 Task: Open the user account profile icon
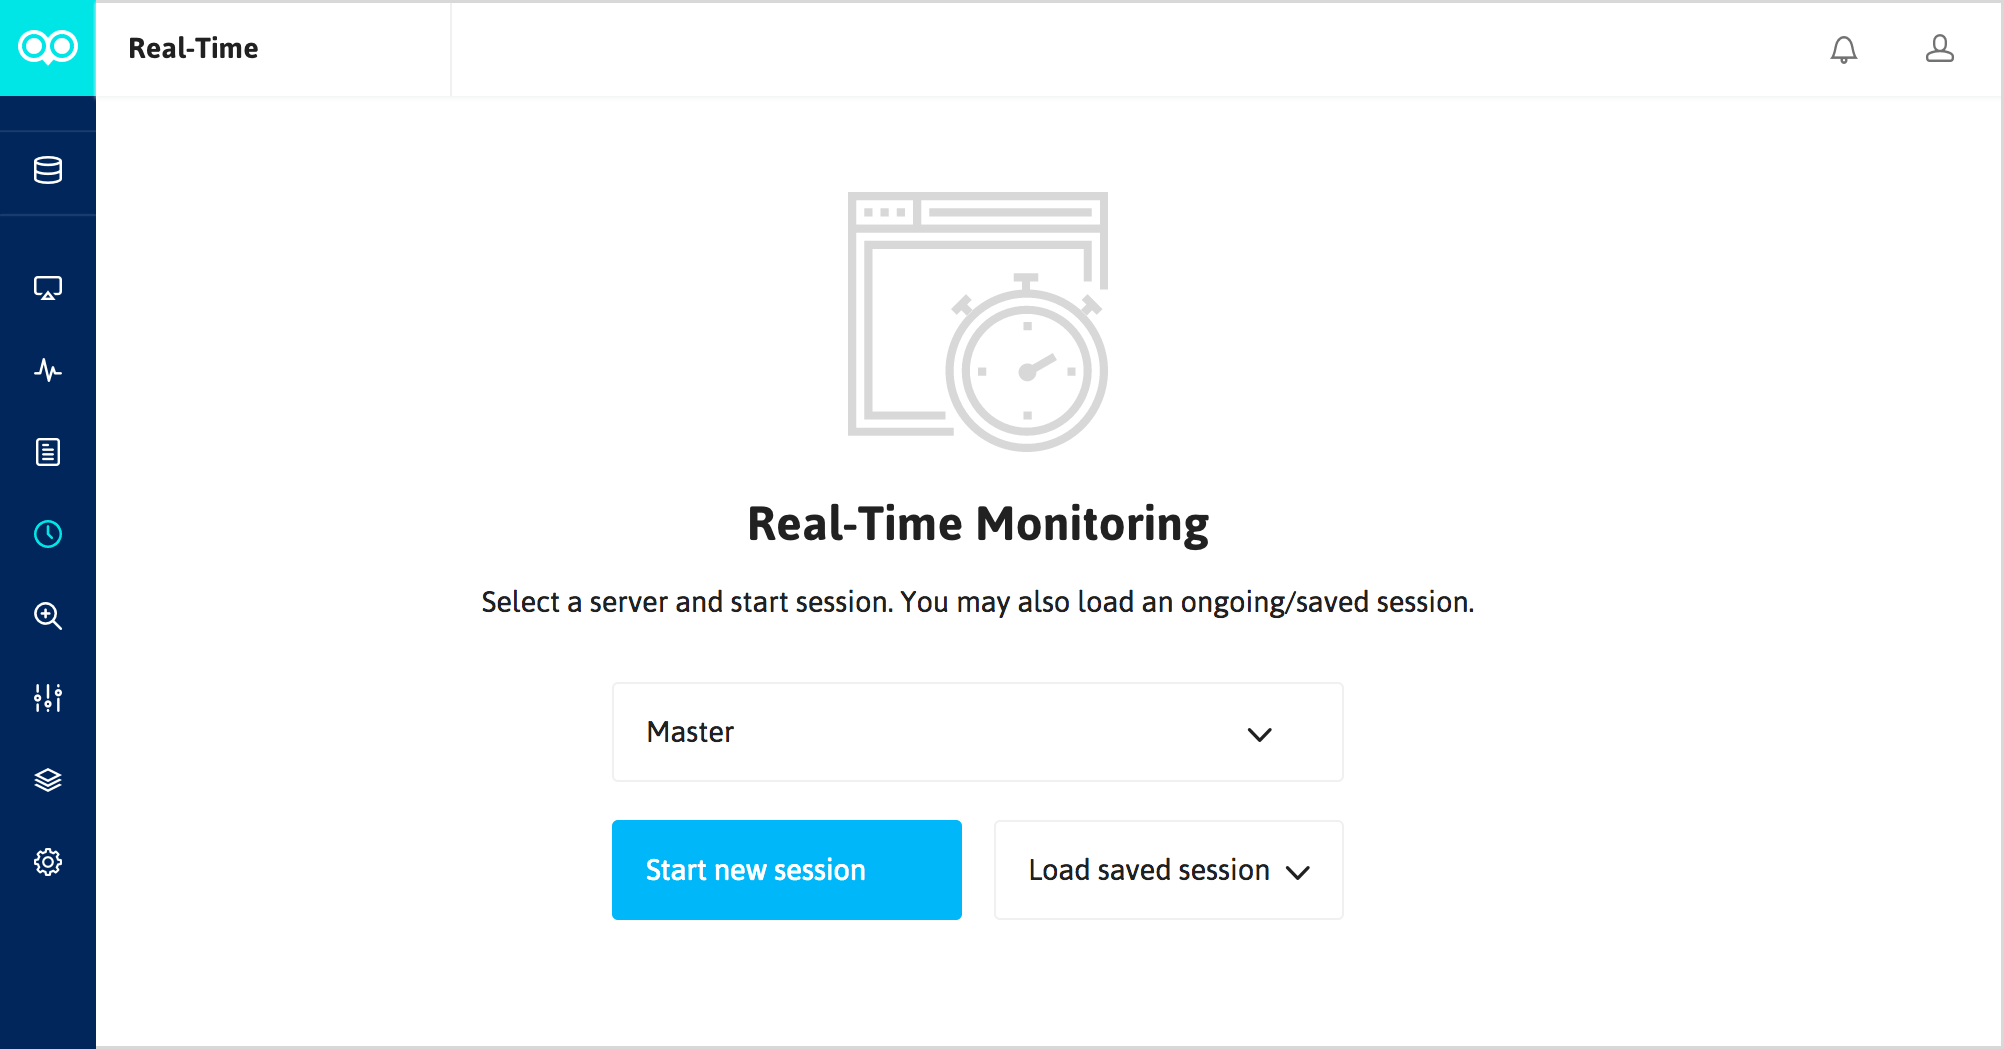(x=1940, y=49)
